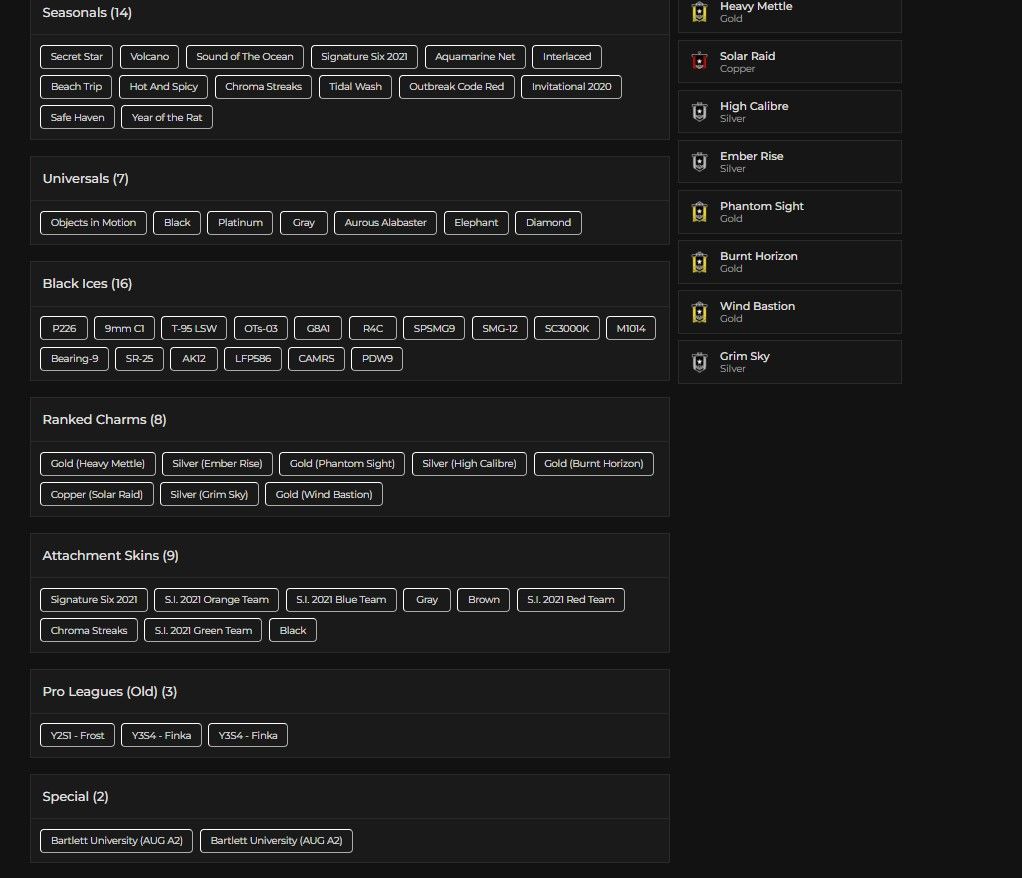Image resolution: width=1022 pixels, height=878 pixels.
Task: Select the SMG-12 tag
Action: point(500,329)
